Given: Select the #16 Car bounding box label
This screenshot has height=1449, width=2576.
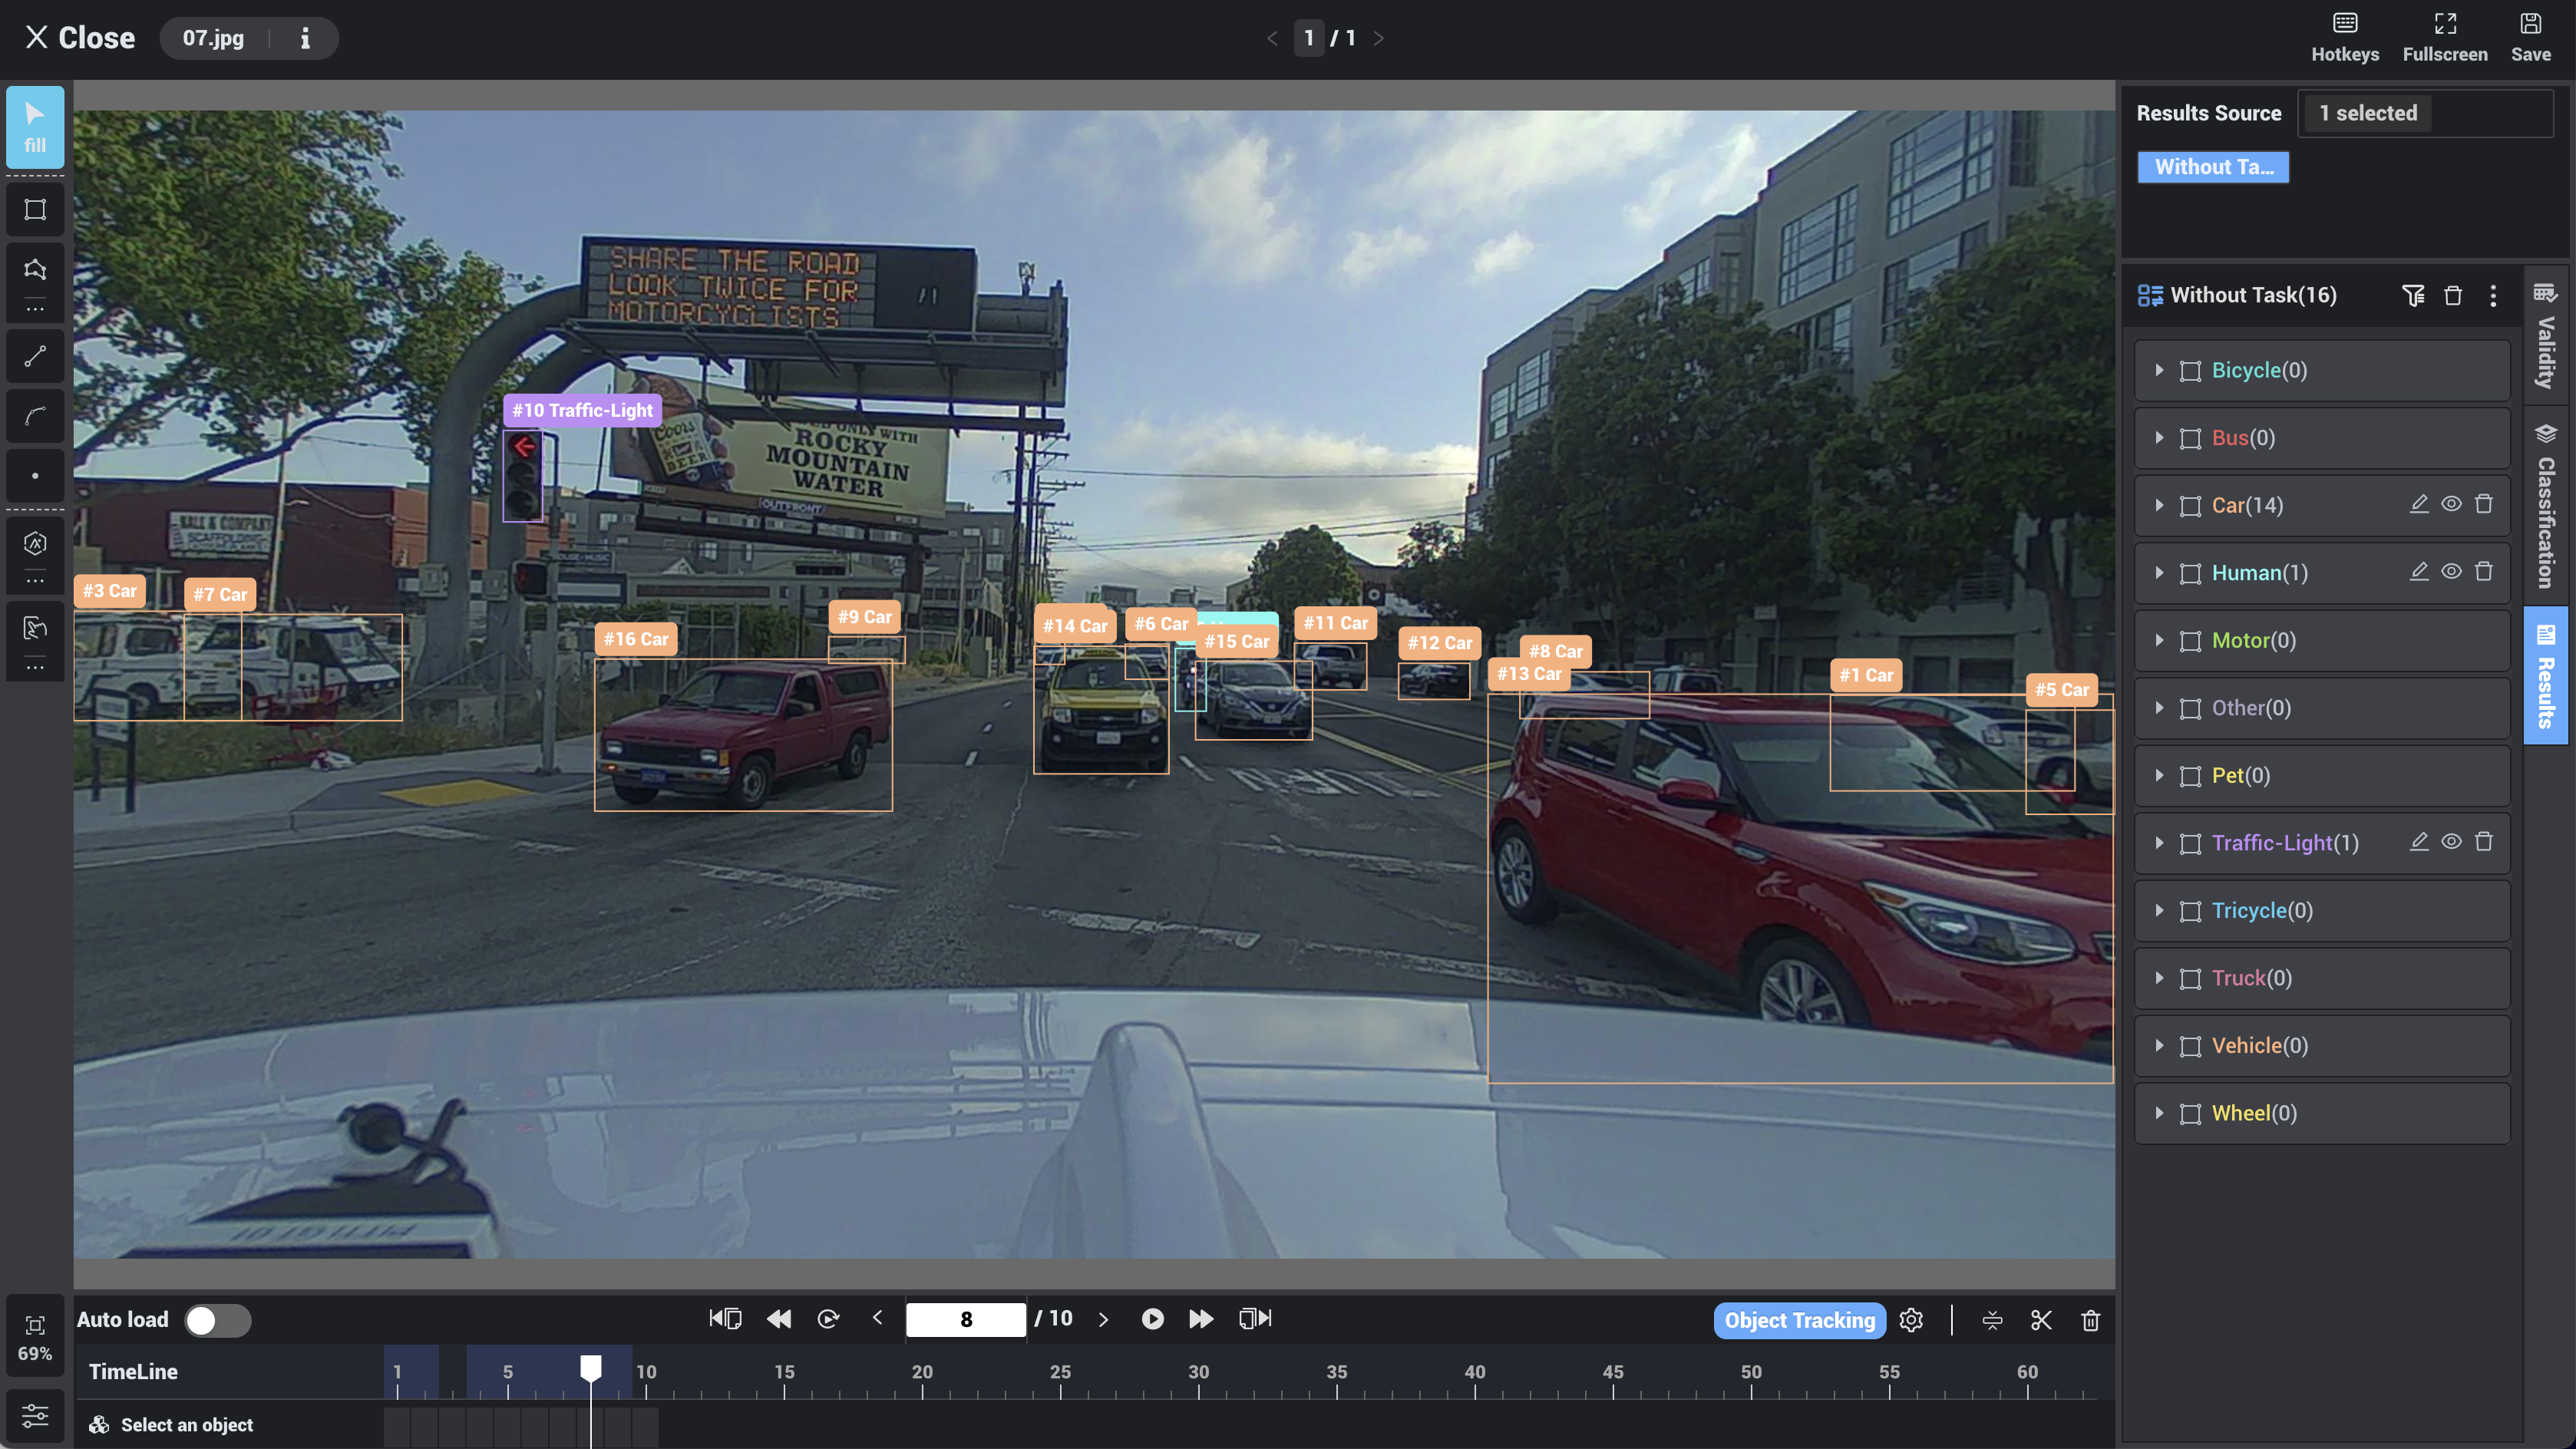Looking at the screenshot, I should pos(636,639).
